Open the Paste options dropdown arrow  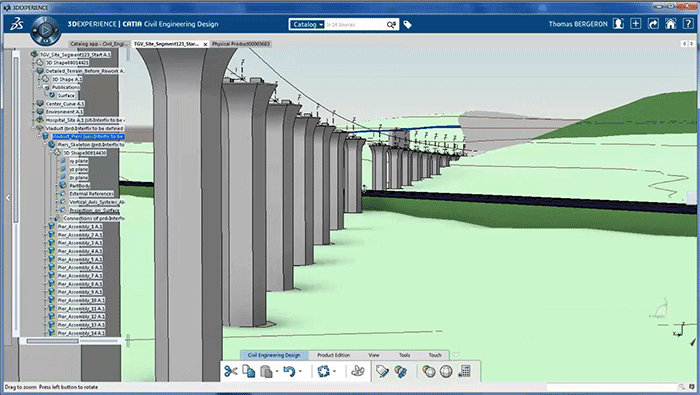(x=277, y=371)
